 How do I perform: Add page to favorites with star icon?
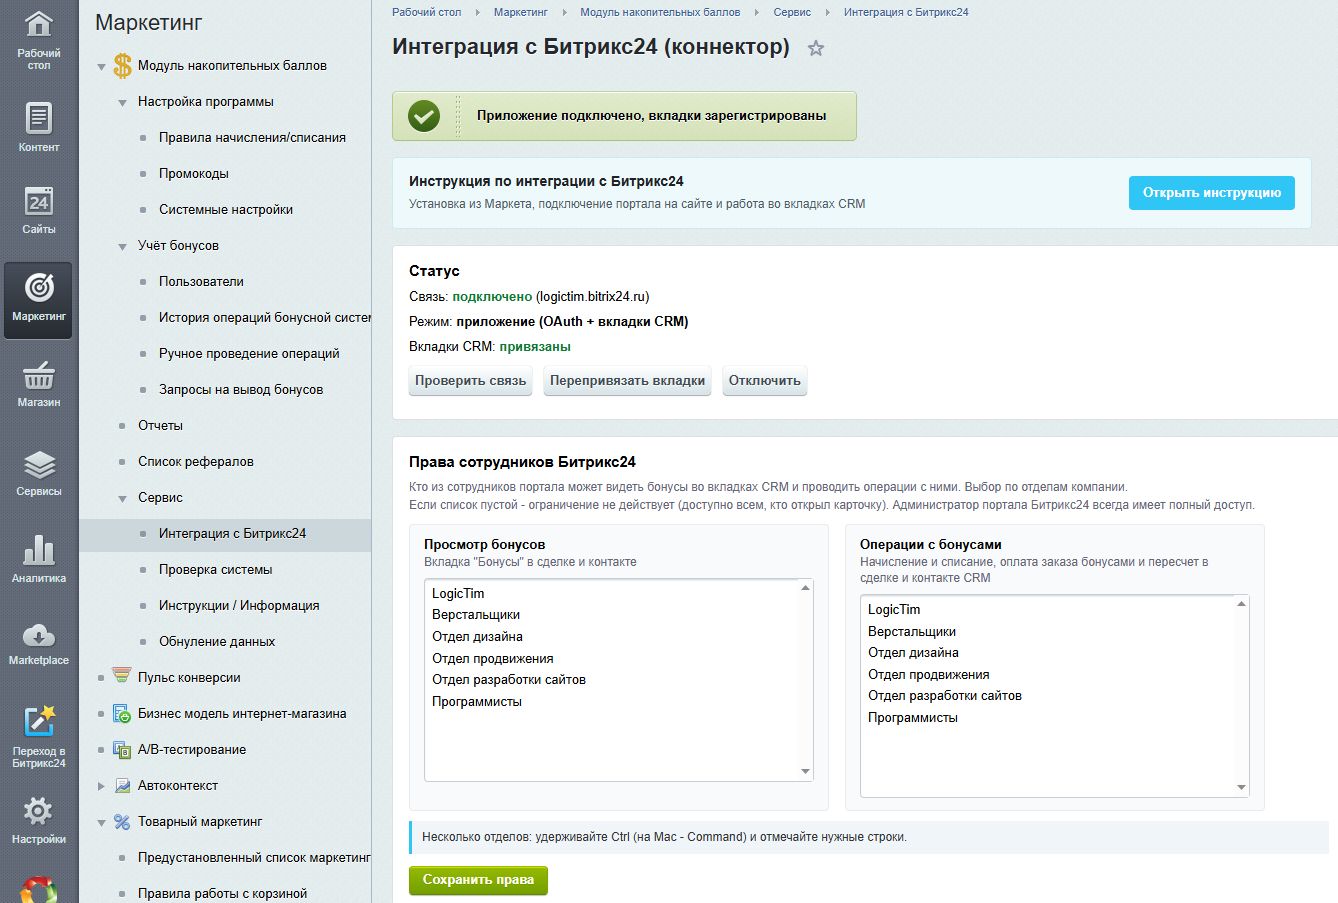(816, 48)
